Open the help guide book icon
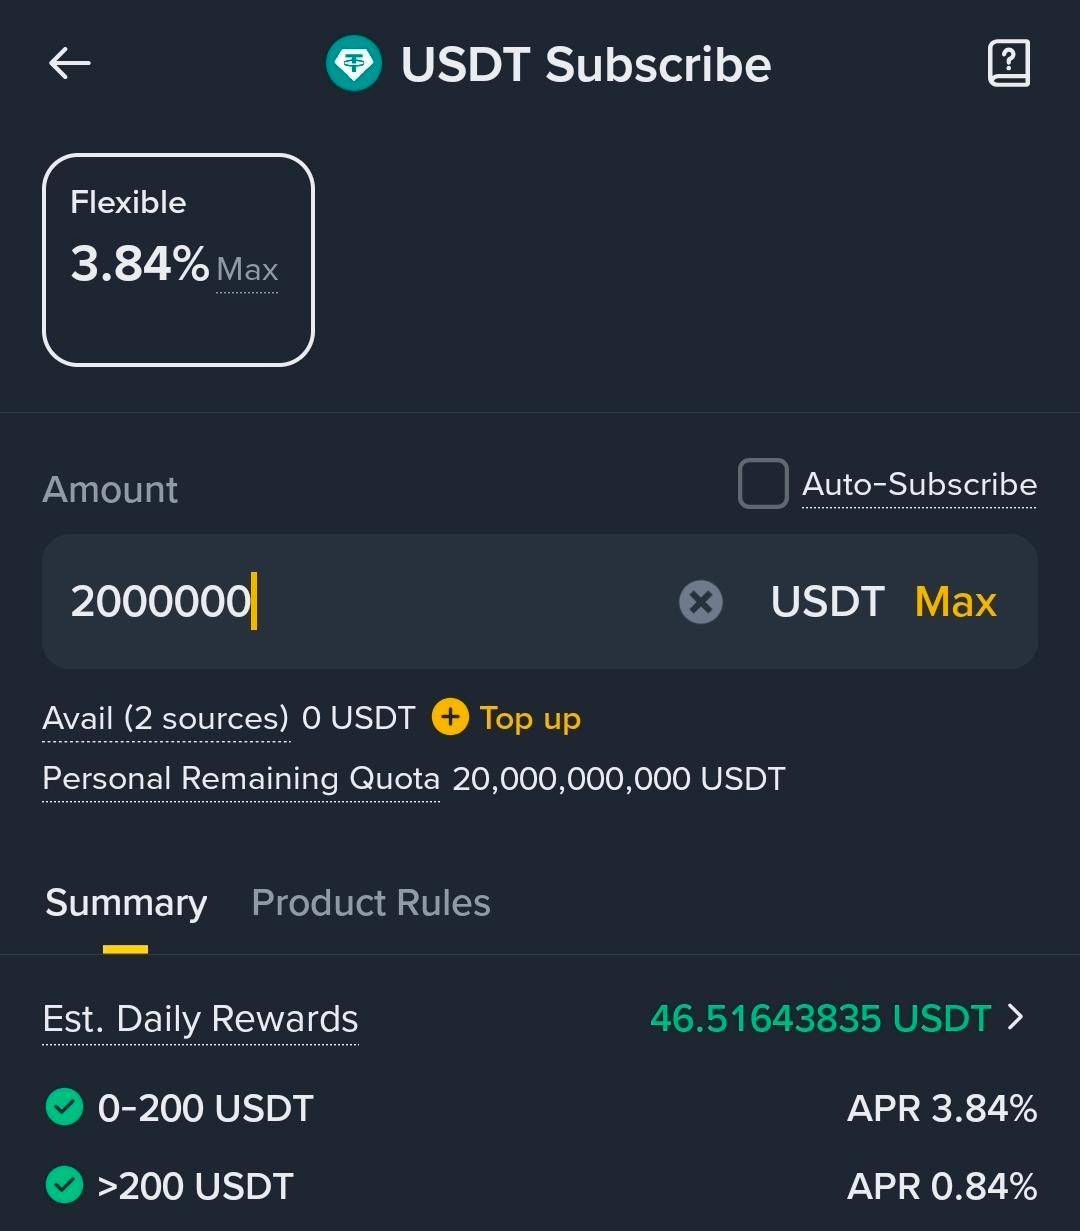 point(1008,64)
